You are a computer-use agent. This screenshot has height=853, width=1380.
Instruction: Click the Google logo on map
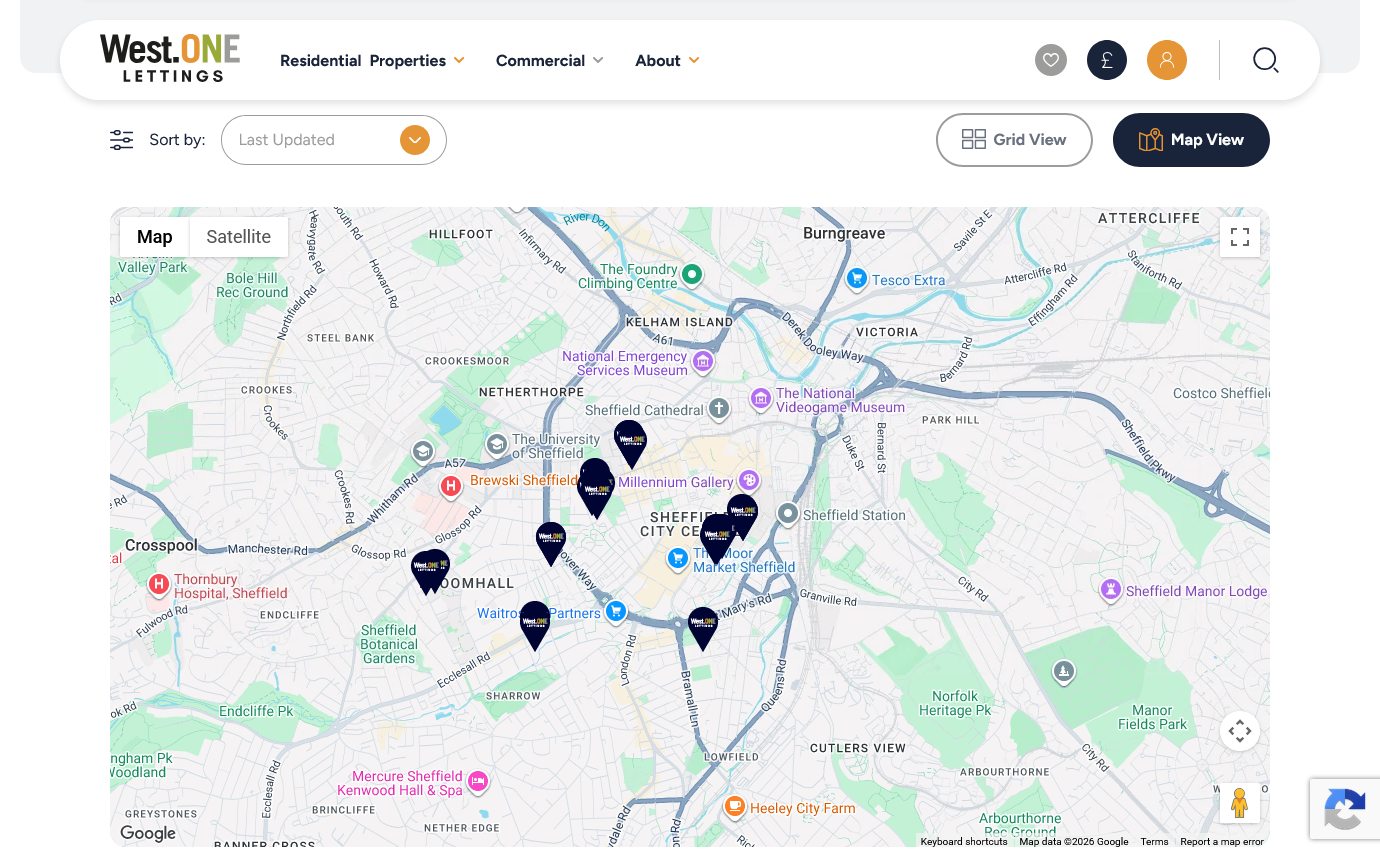click(148, 833)
